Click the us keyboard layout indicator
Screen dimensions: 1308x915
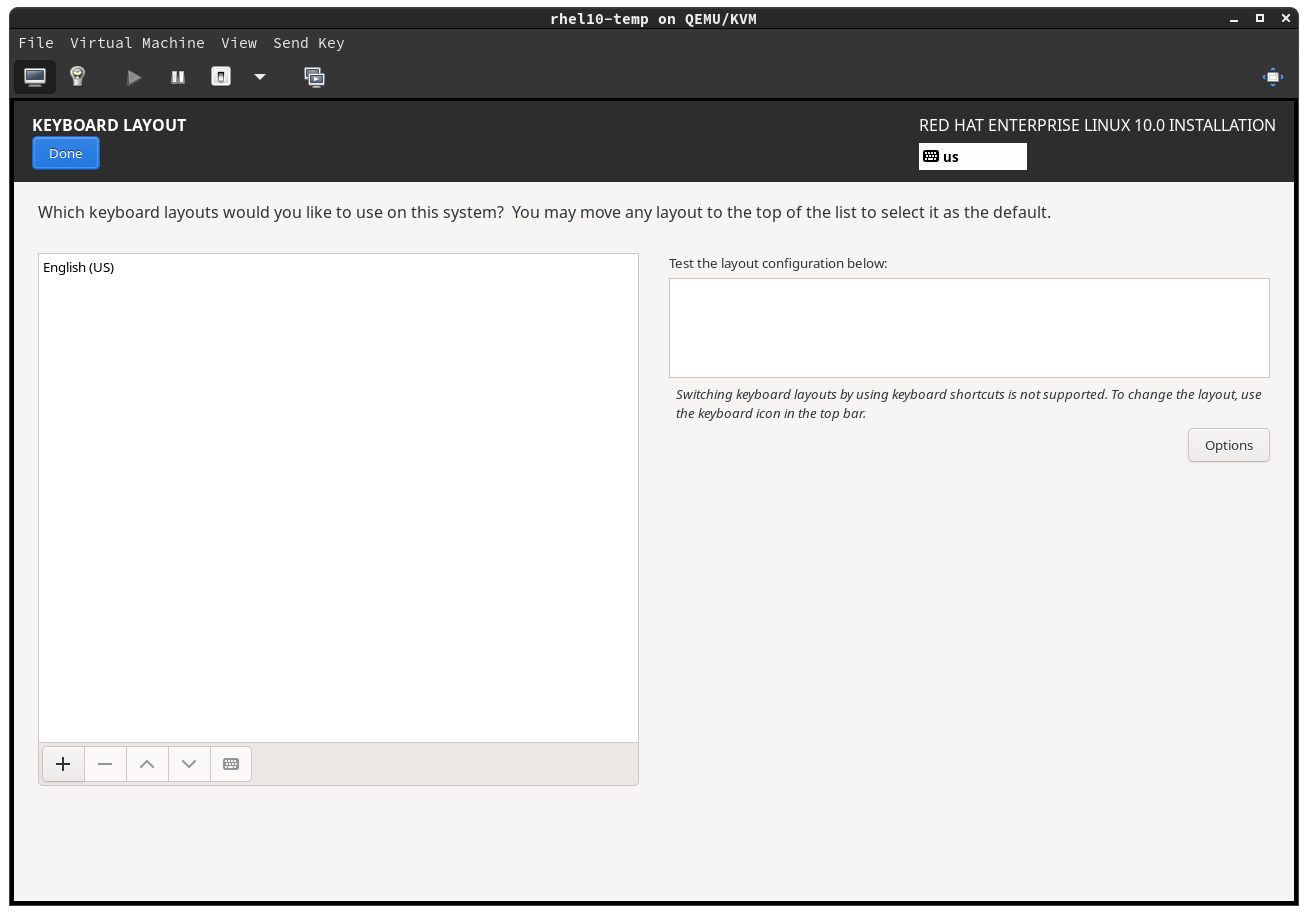point(973,156)
